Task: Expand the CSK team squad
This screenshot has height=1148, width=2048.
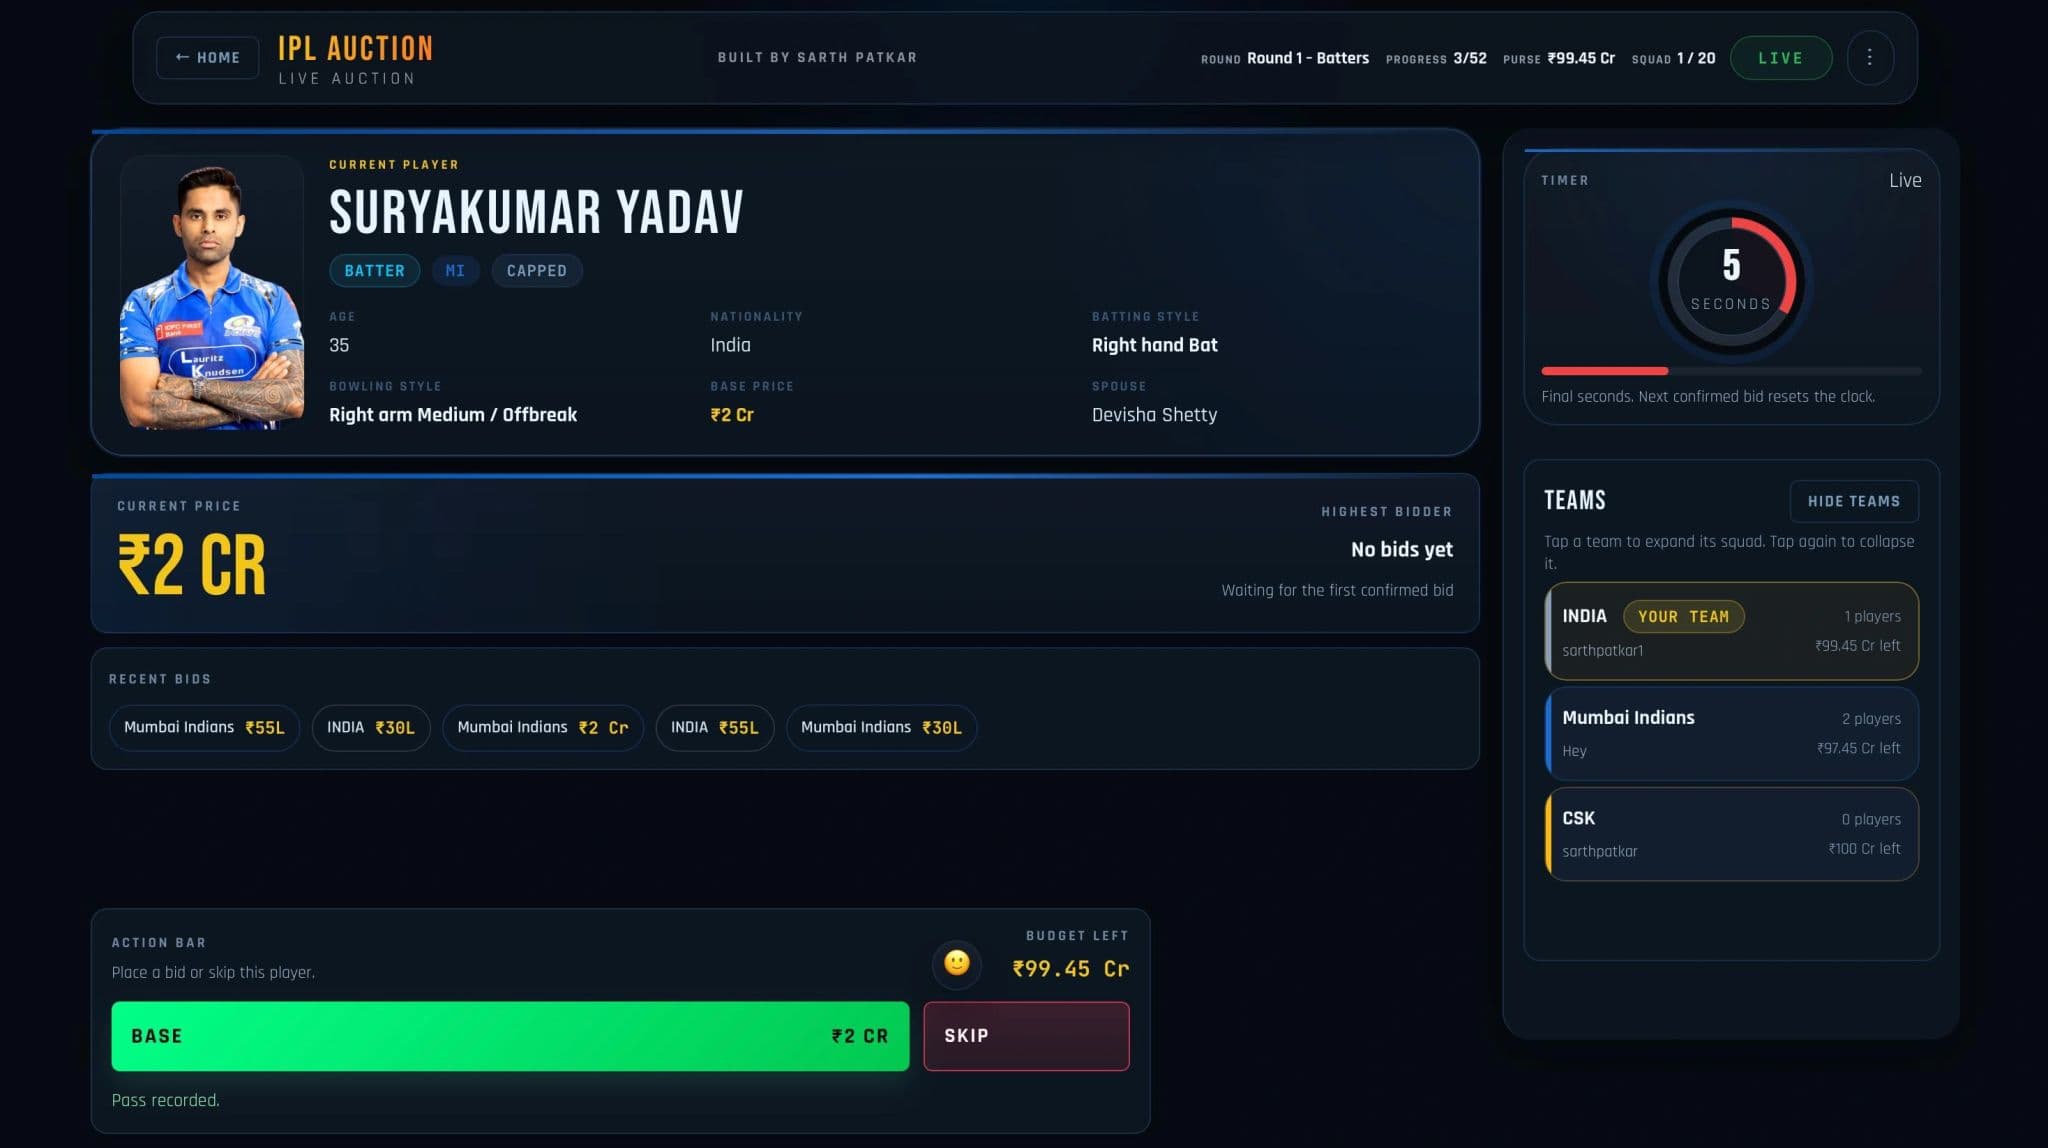Action: click(1731, 834)
